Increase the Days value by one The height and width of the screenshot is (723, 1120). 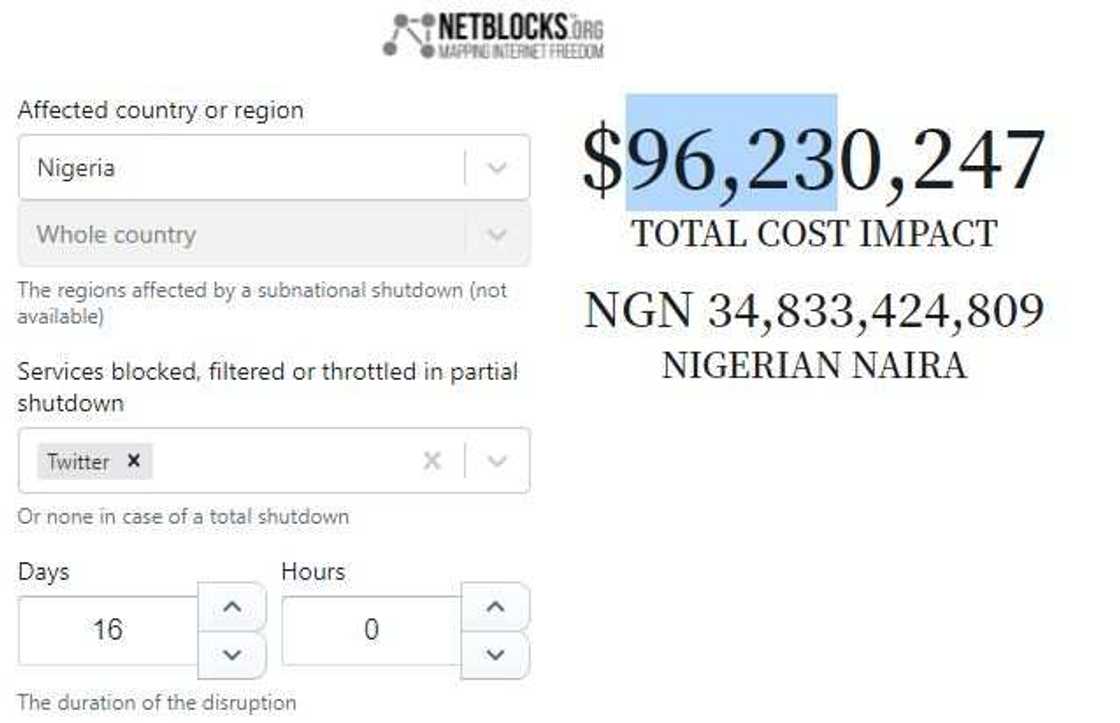pyautogui.click(x=232, y=607)
